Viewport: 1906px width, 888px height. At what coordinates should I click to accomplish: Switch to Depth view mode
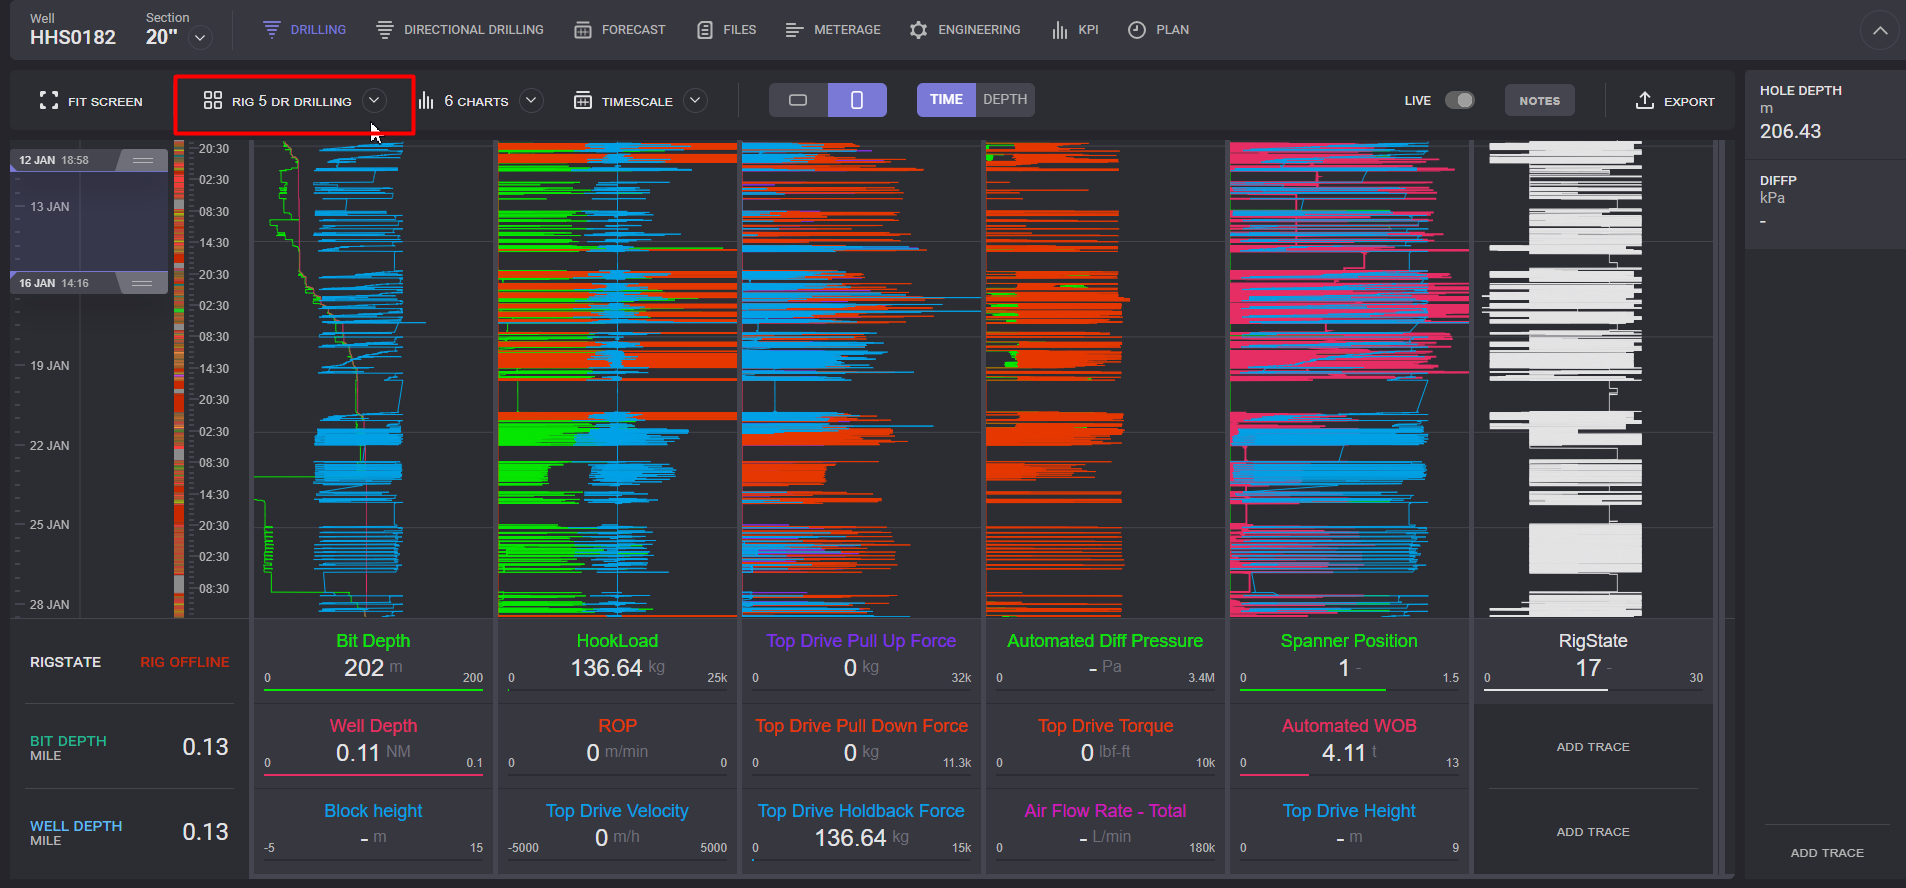[x=1004, y=99]
